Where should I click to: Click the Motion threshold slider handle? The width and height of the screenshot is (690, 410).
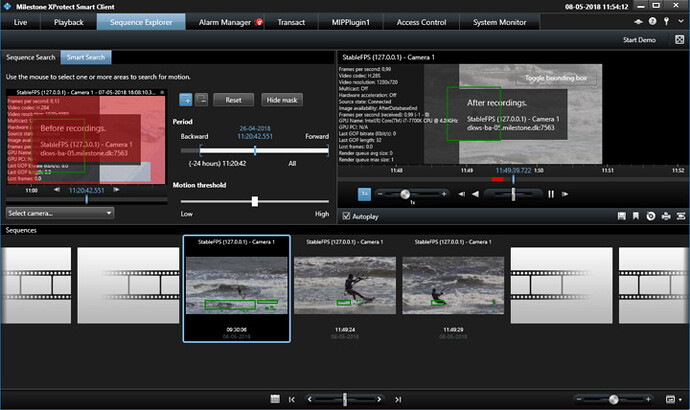pyautogui.click(x=255, y=201)
